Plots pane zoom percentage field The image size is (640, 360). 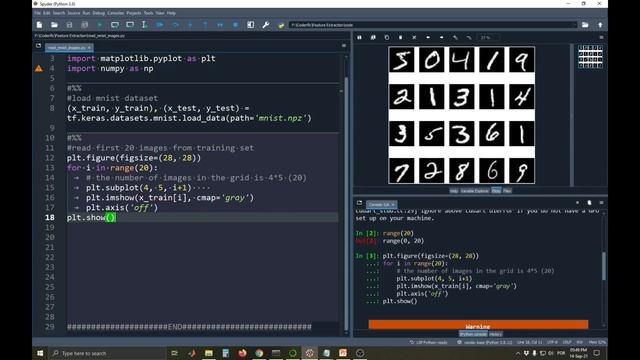(x=488, y=38)
